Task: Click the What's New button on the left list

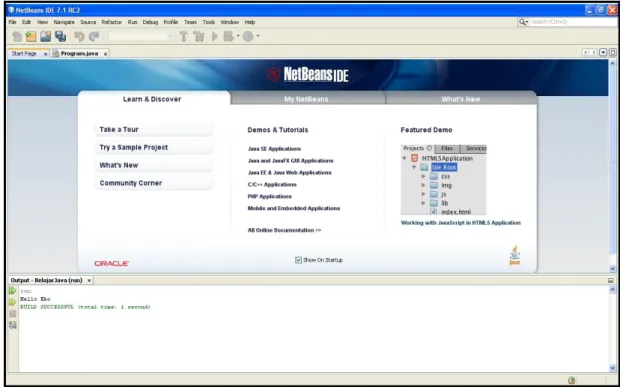Action: (x=154, y=165)
